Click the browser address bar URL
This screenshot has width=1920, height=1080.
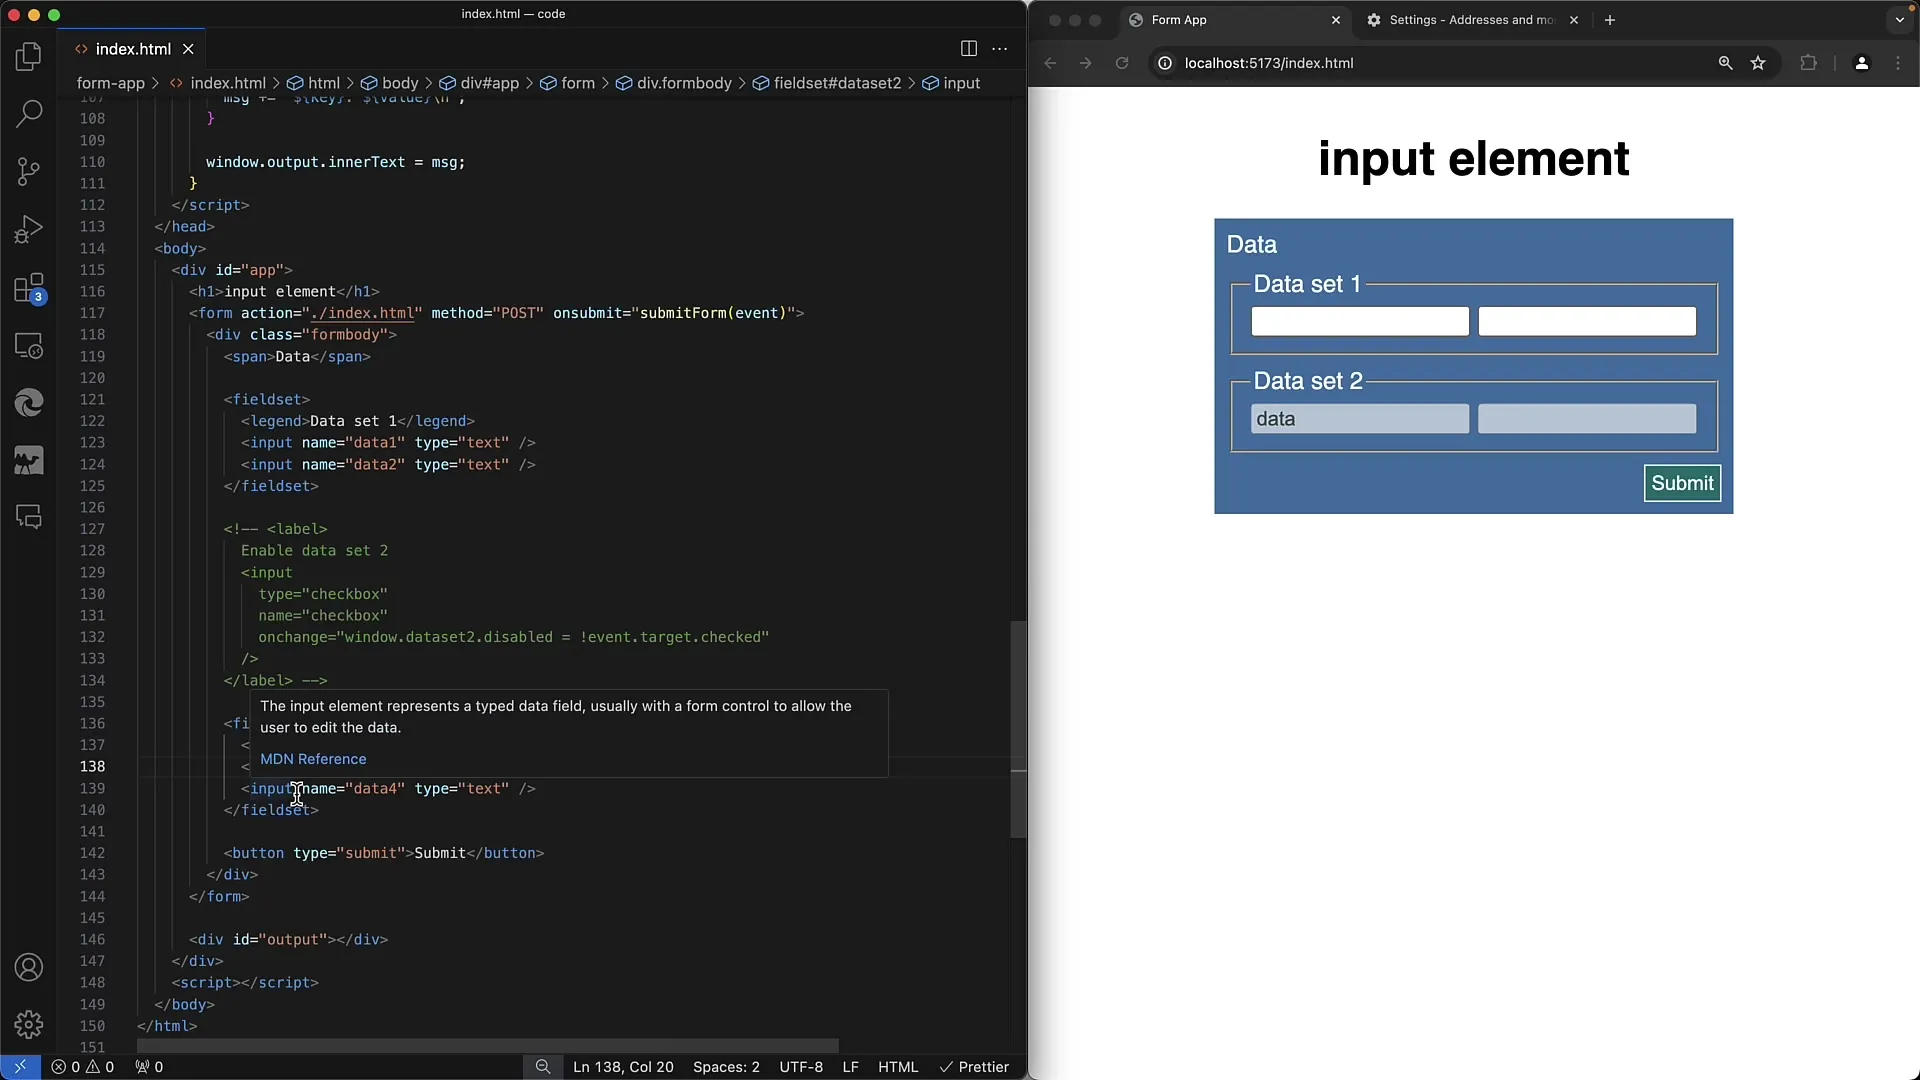[1268, 63]
